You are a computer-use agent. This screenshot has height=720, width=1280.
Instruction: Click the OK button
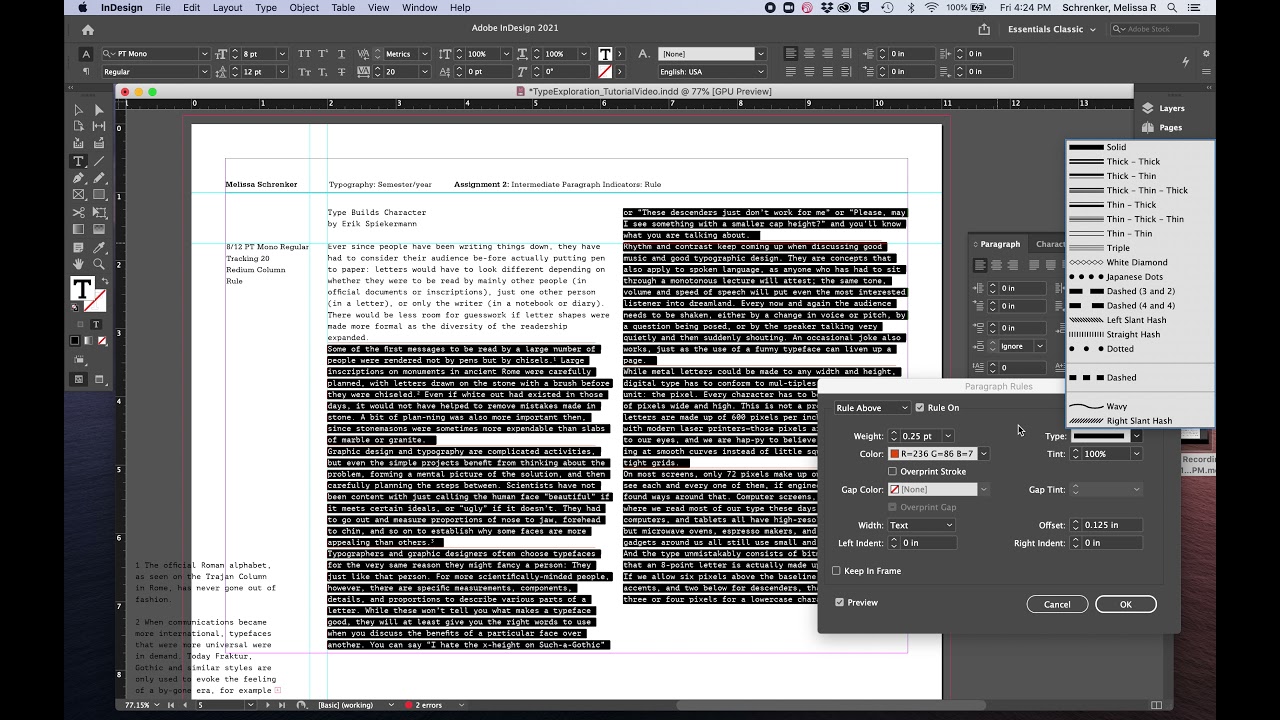pyautogui.click(x=1126, y=604)
